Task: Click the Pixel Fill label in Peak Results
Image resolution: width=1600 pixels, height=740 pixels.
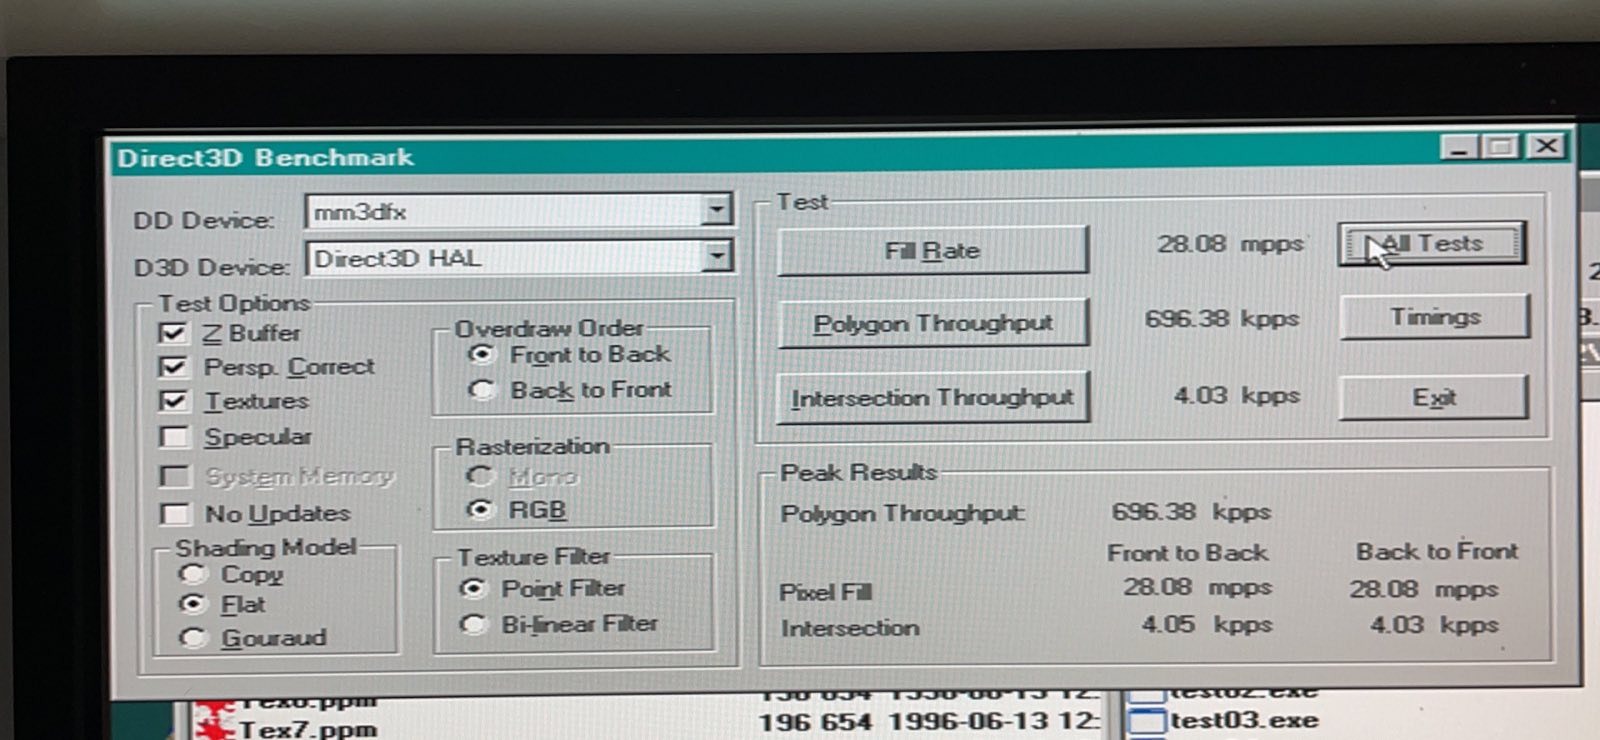Action: pyautogui.click(x=826, y=592)
